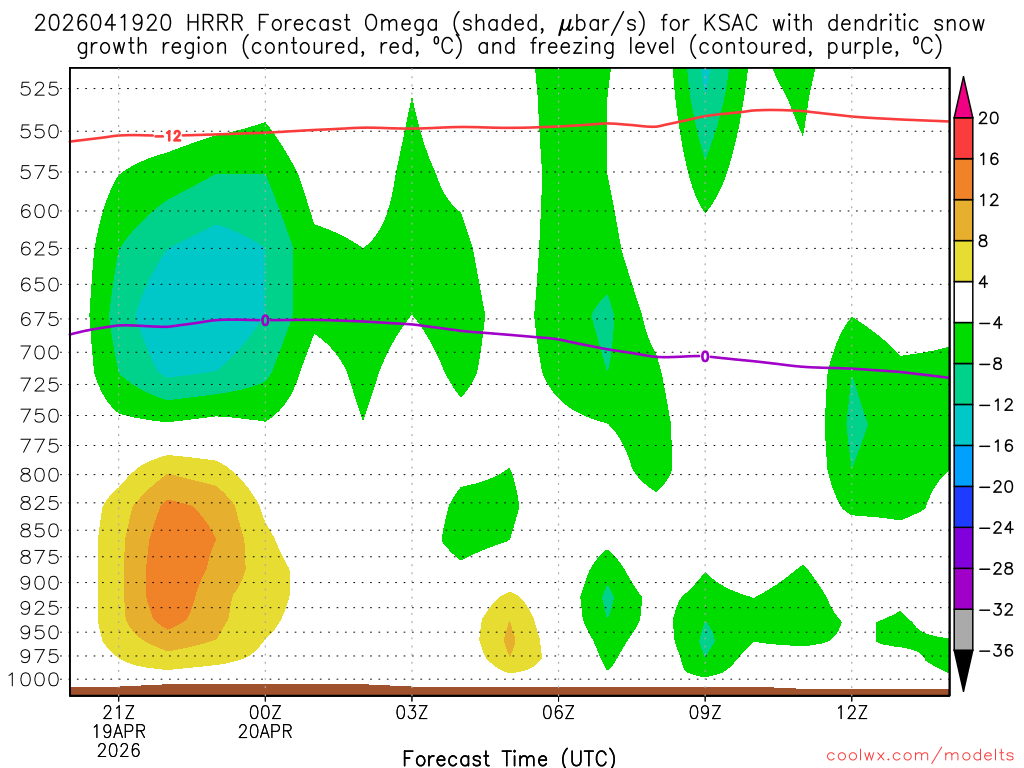
Task: Click the blue color bar segment between -20 and -24
Action: coord(963,507)
